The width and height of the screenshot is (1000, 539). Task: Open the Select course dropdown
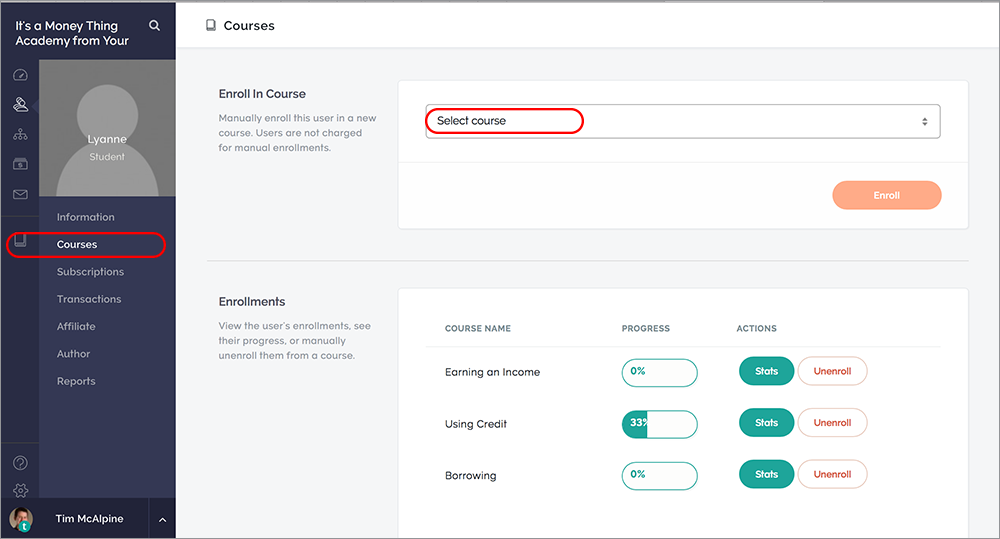[x=682, y=121]
